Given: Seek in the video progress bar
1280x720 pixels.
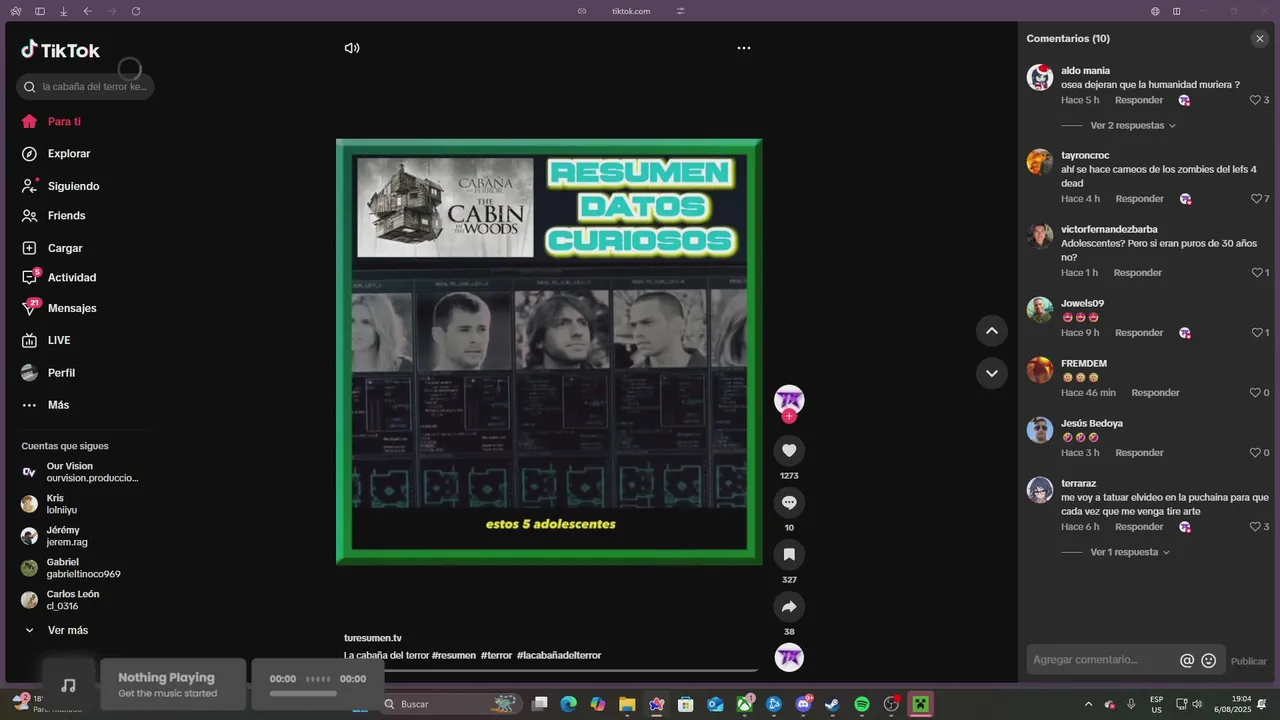Looking at the screenshot, I should pos(551,671).
